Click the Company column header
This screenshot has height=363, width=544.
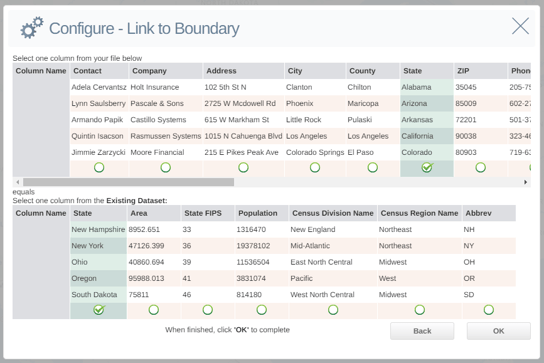pos(166,71)
